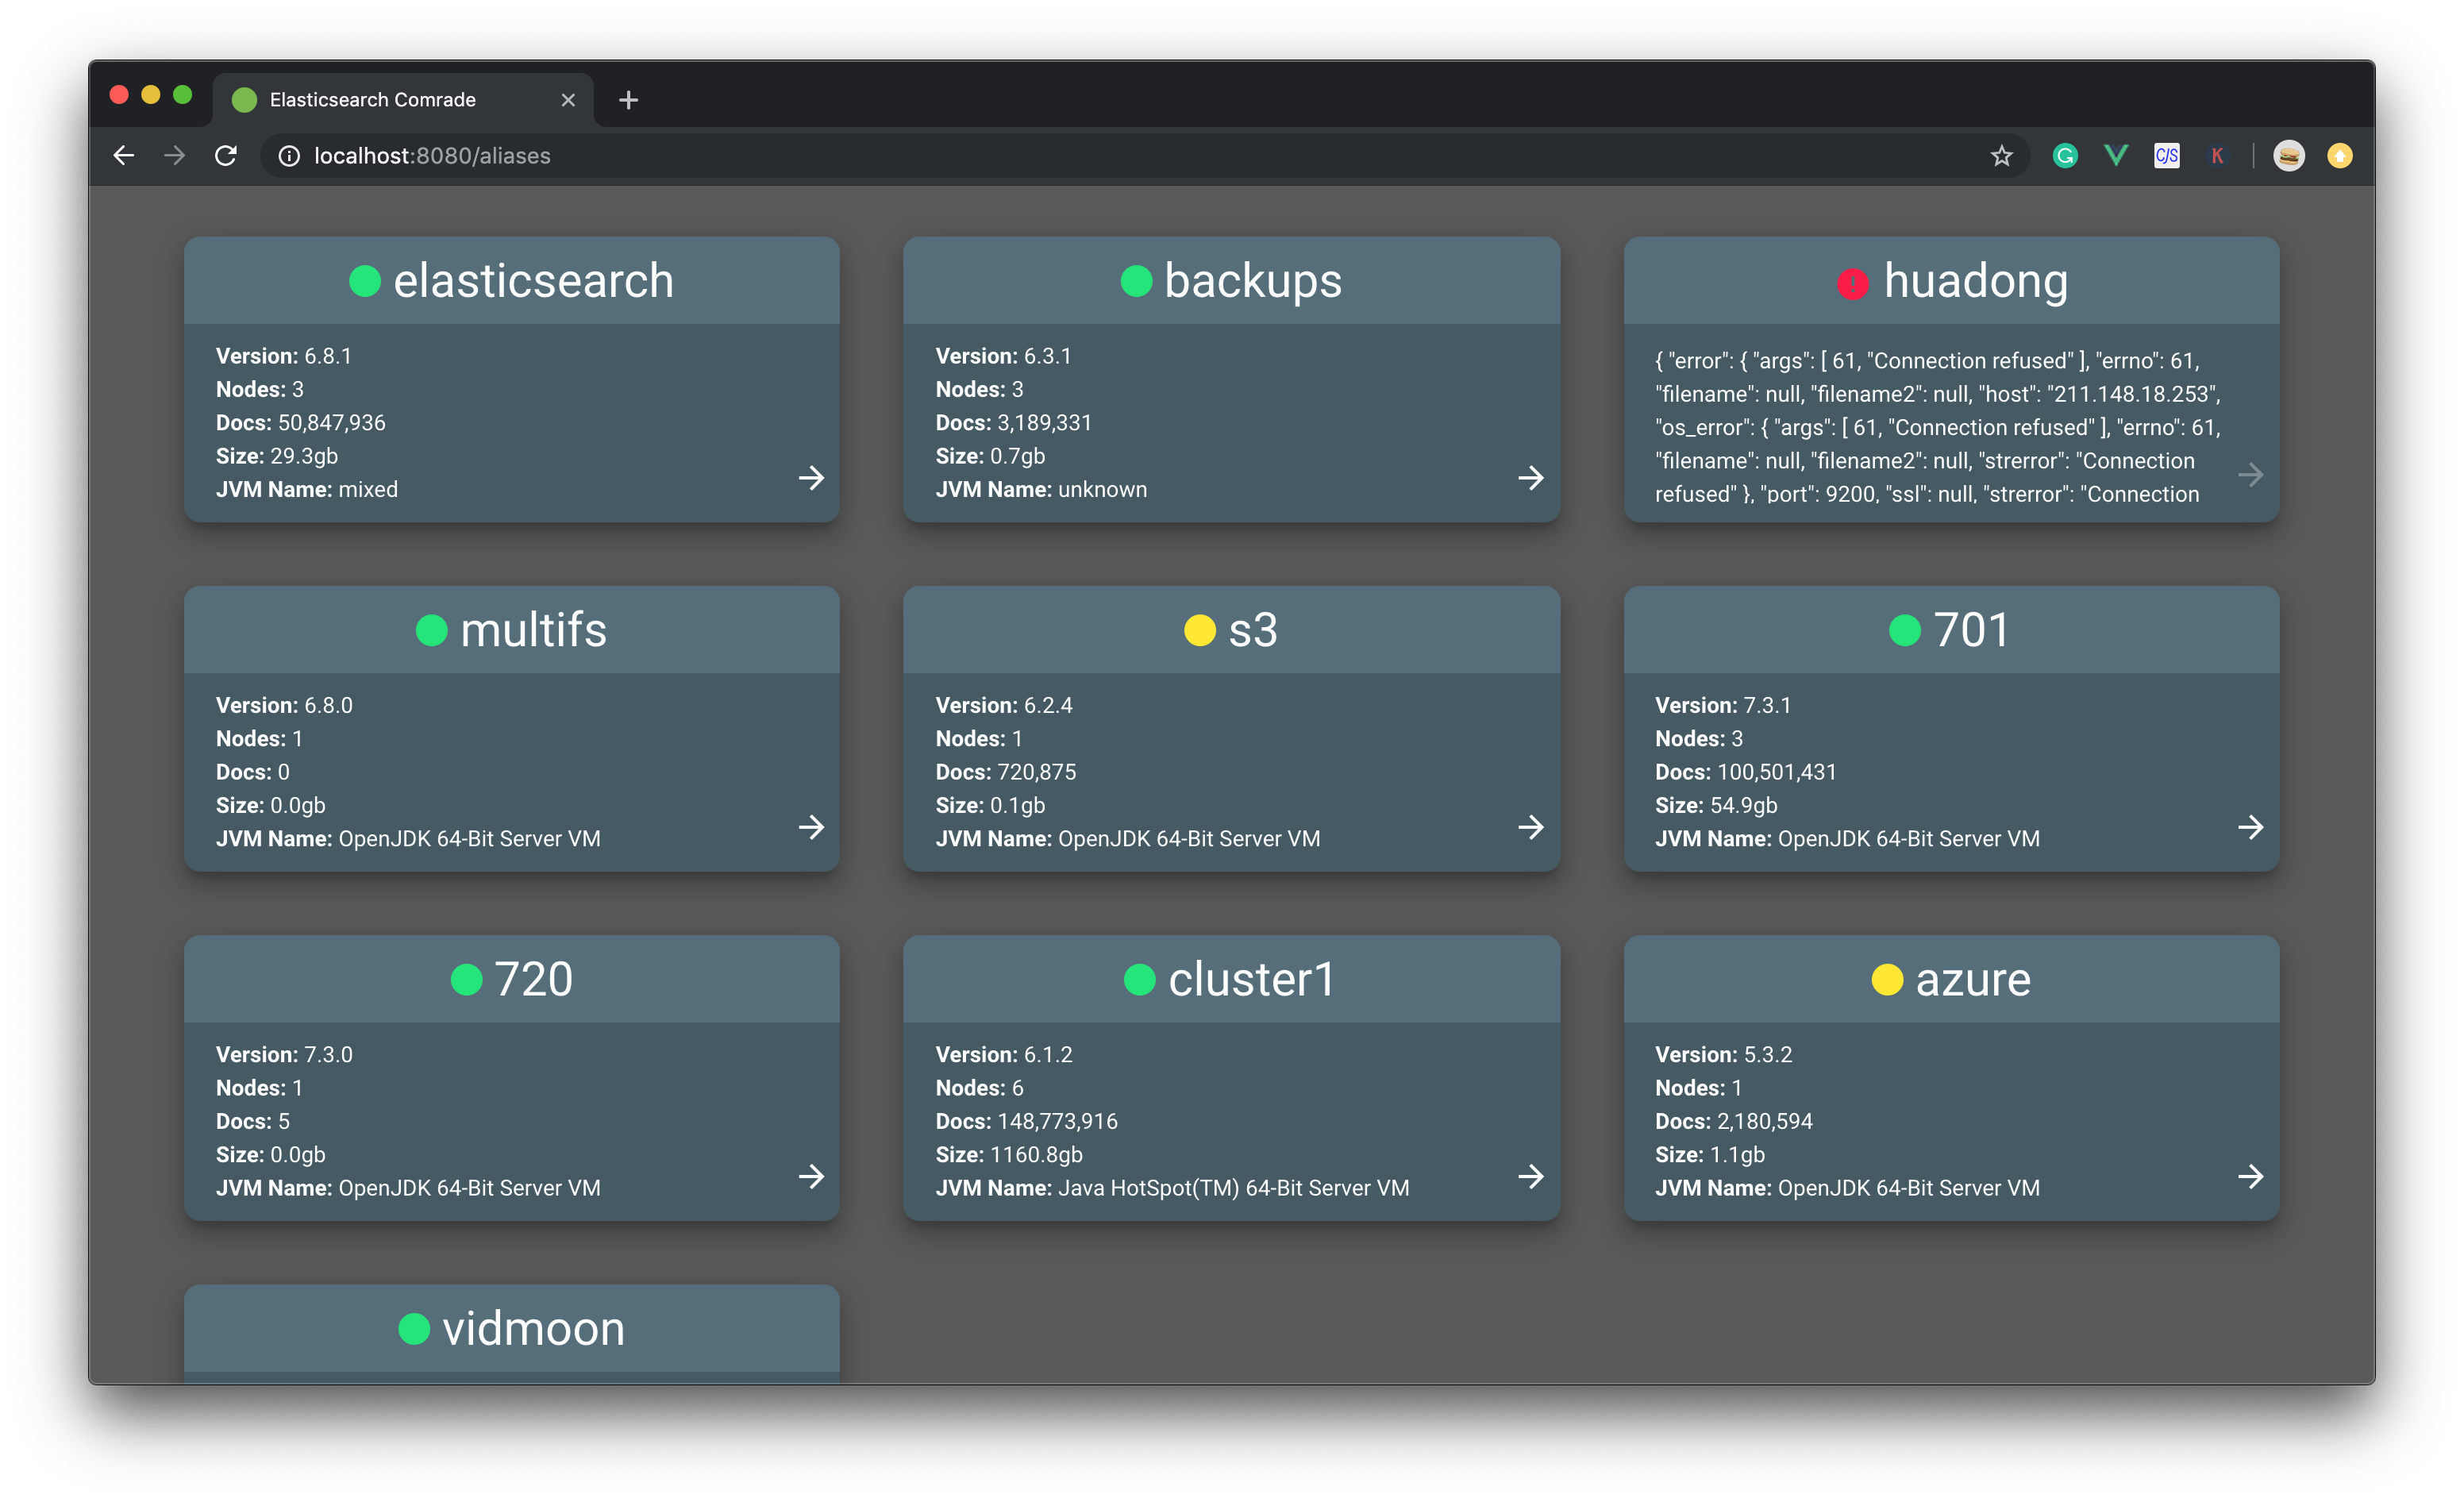This screenshot has width=2464, height=1502.
Task: Open the elasticsearch cluster arrow
Action: coord(811,478)
